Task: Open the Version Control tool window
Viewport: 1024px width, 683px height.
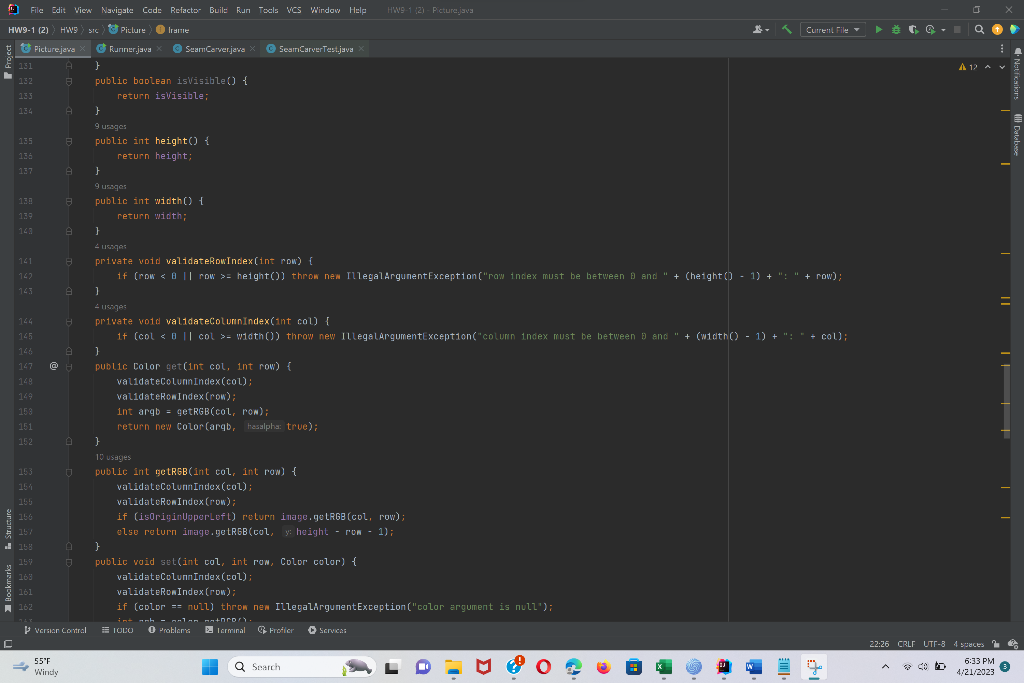Action: [55, 630]
